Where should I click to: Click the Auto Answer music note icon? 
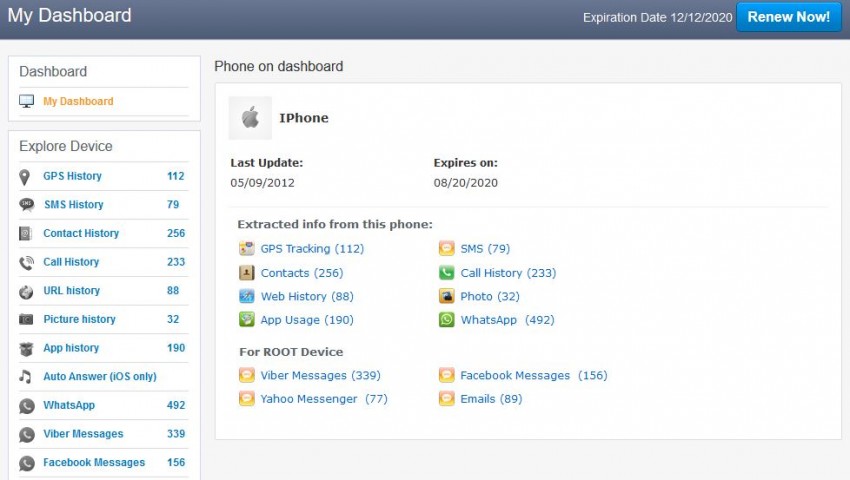coord(25,376)
